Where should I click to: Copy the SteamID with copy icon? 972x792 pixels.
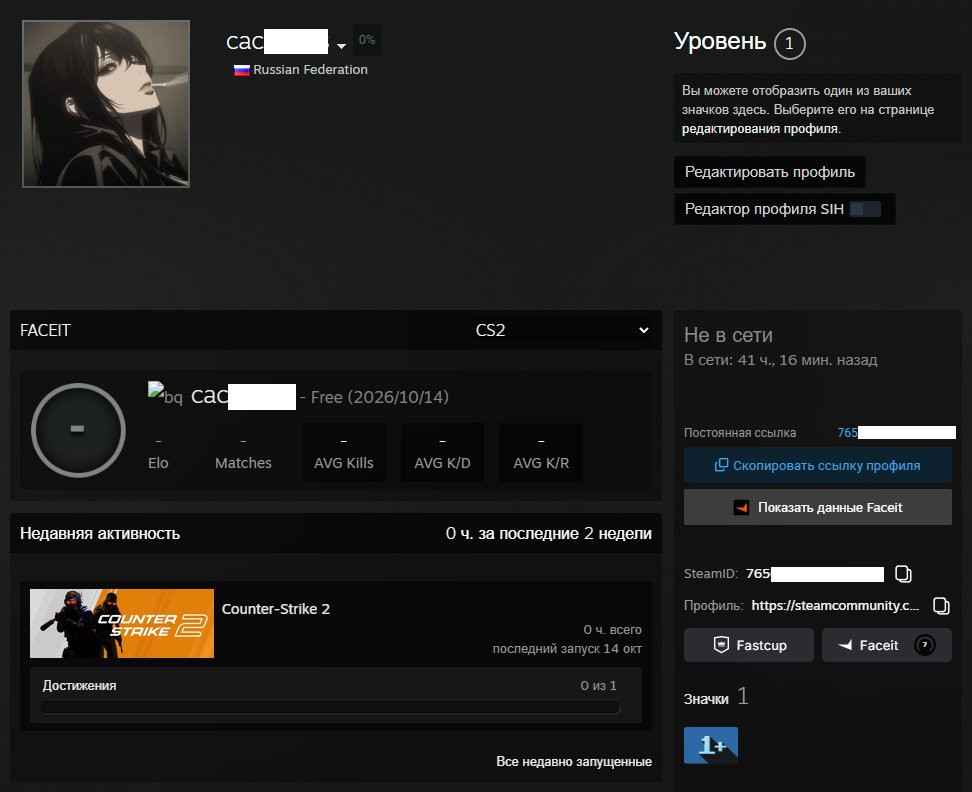coord(903,574)
